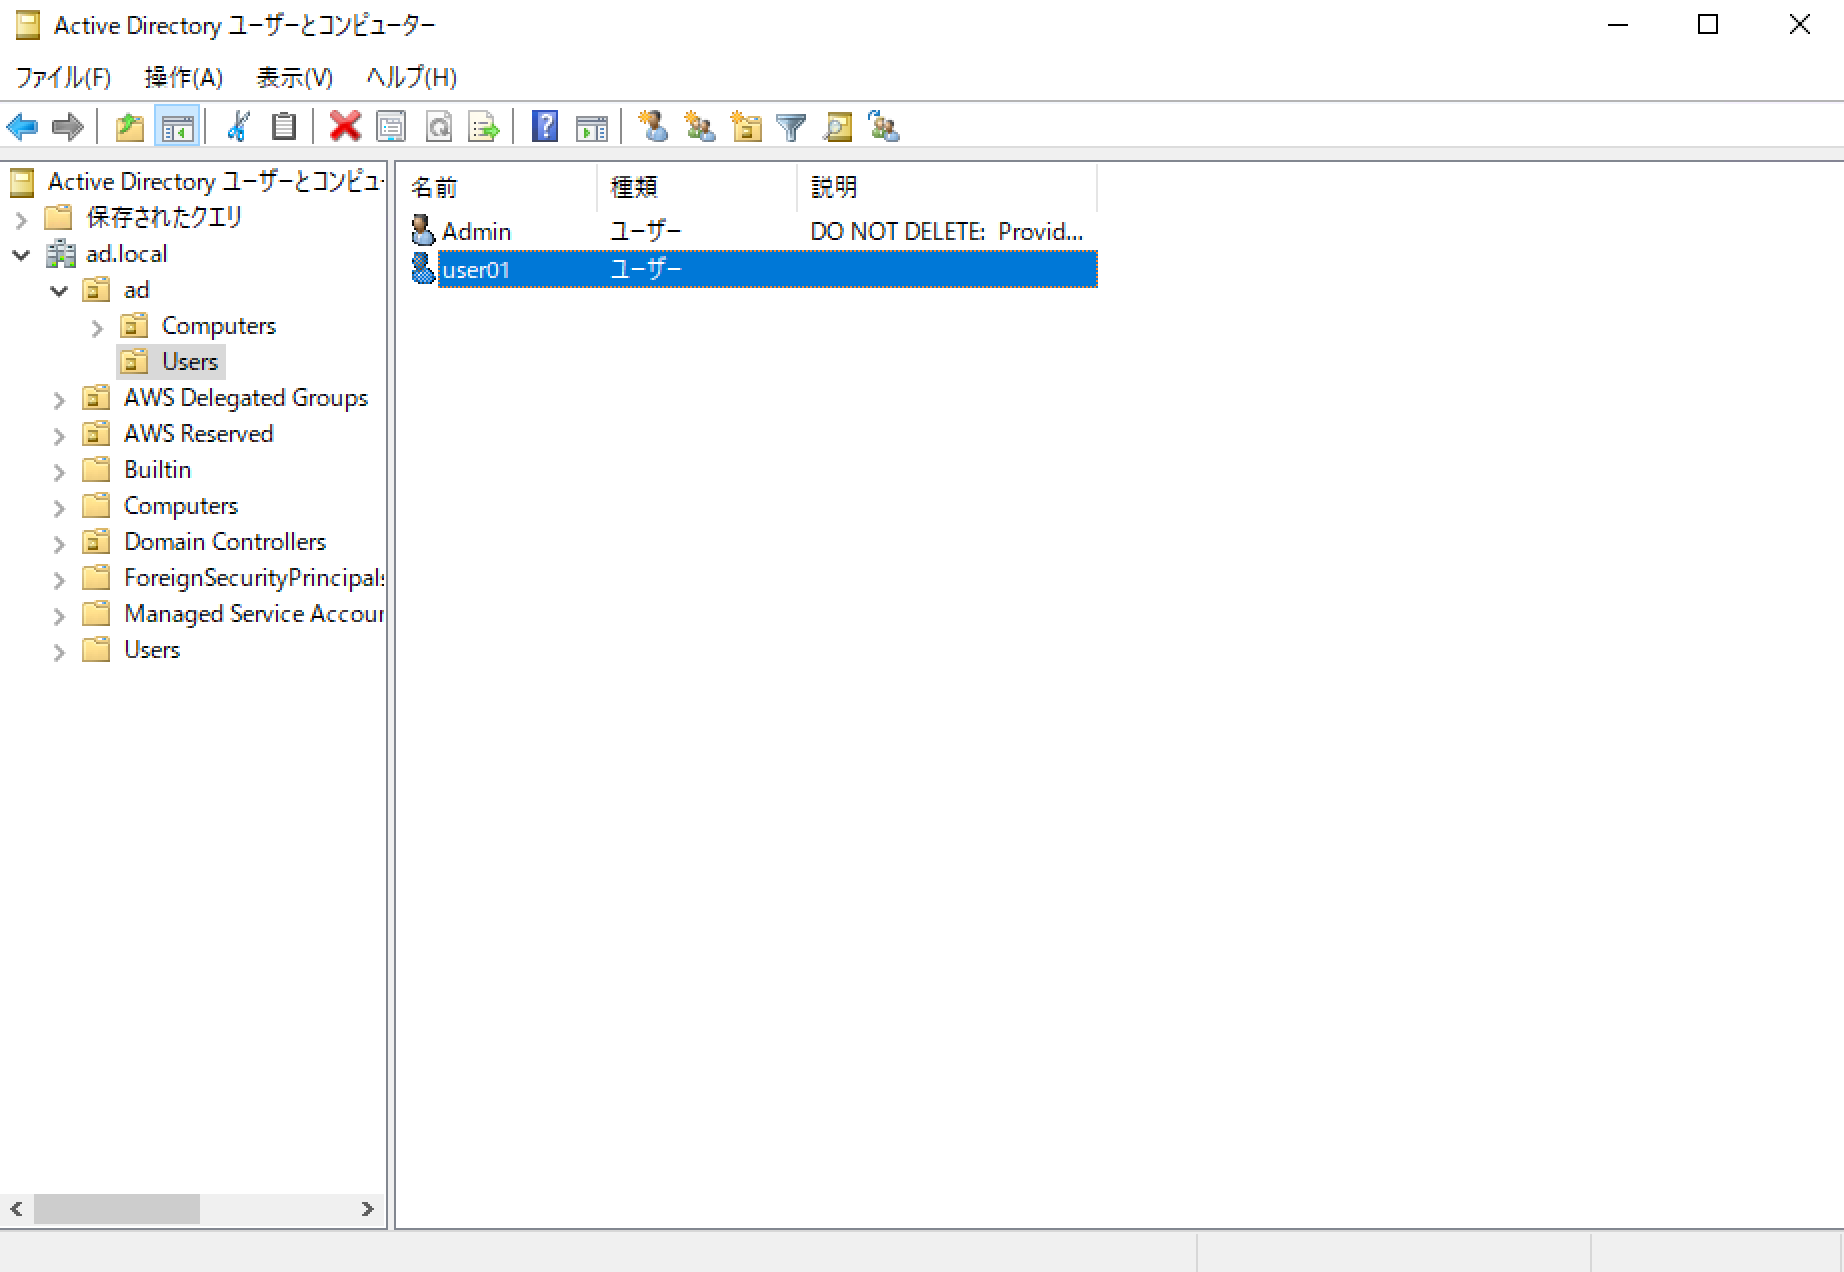Close the Active Directory window
The width and height of the screenshot is (1844, 1272).
[x=1799, y=25]
